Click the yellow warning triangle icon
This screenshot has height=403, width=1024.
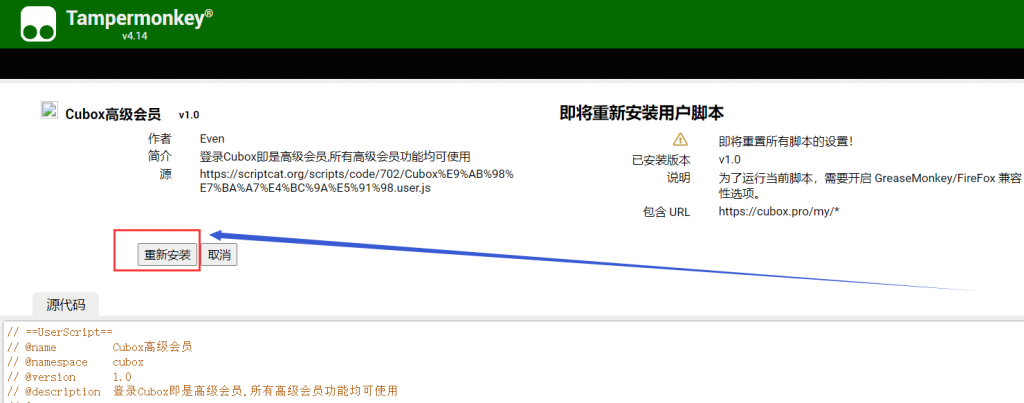point(680,139)
